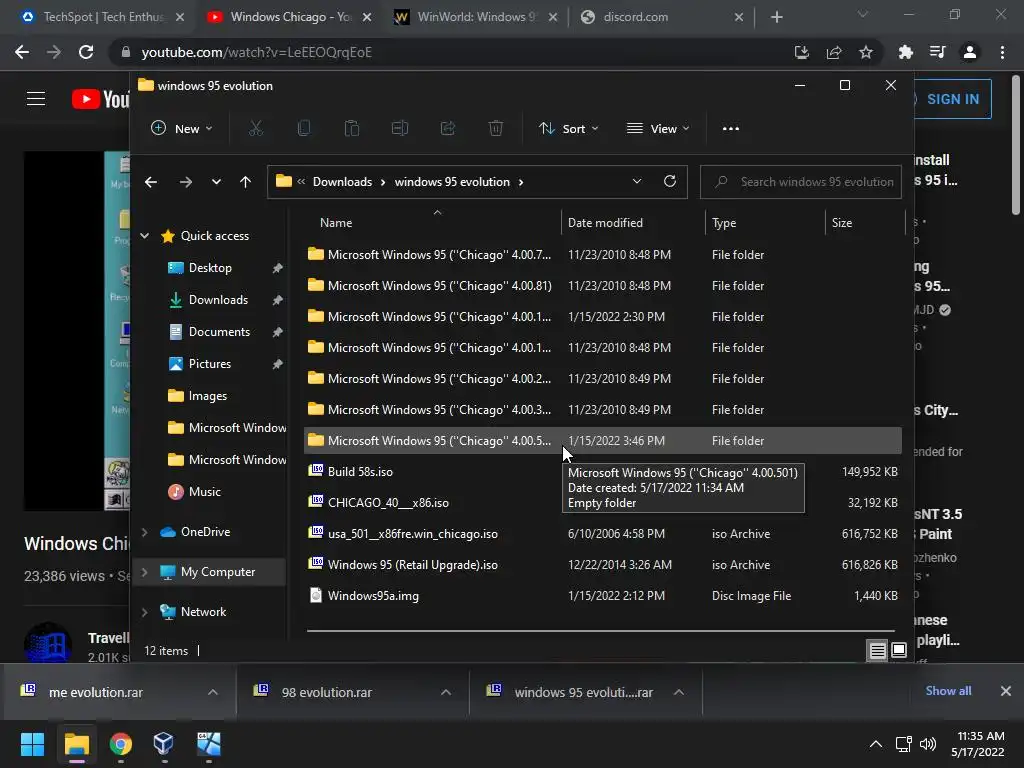This screenshot has height=768, width=1024.
Task: Switch to details view layout icon
Action: (877, 650)
